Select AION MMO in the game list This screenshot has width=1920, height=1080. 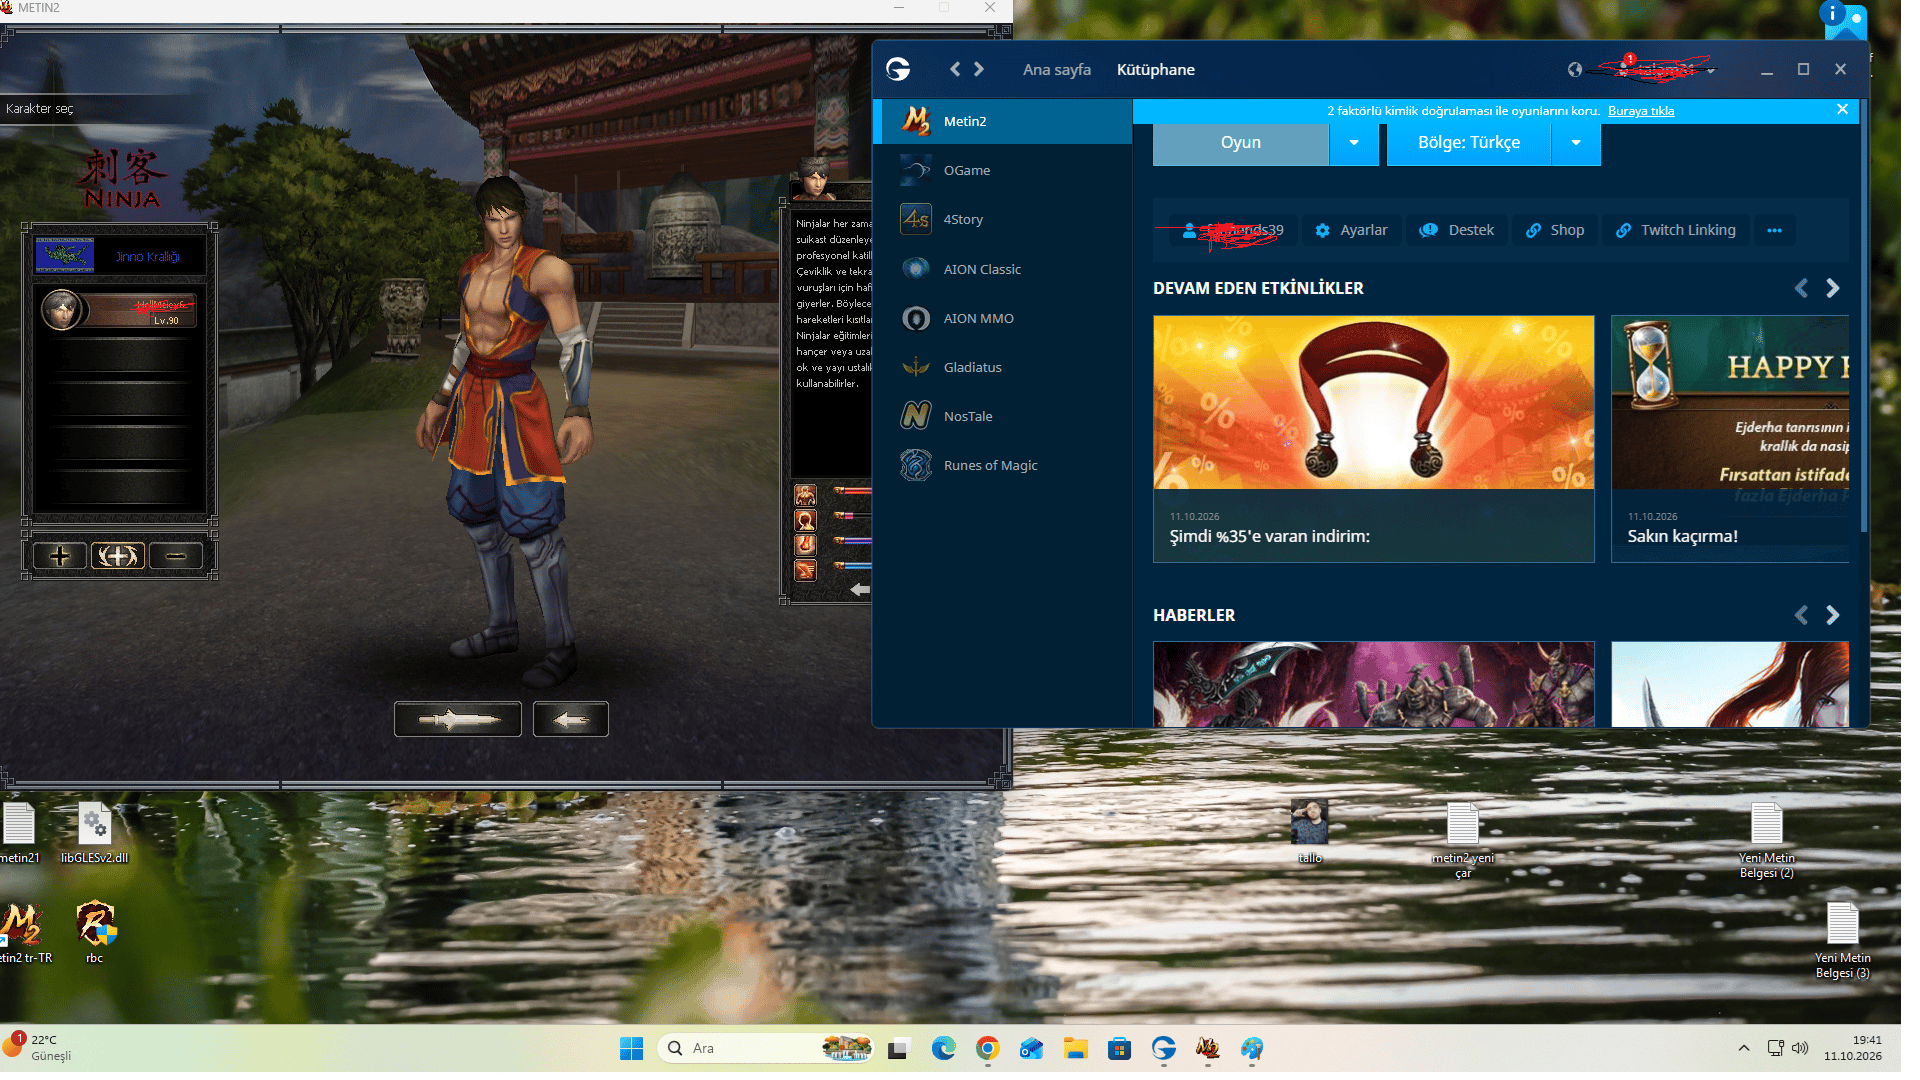[x=1002, y=318]
